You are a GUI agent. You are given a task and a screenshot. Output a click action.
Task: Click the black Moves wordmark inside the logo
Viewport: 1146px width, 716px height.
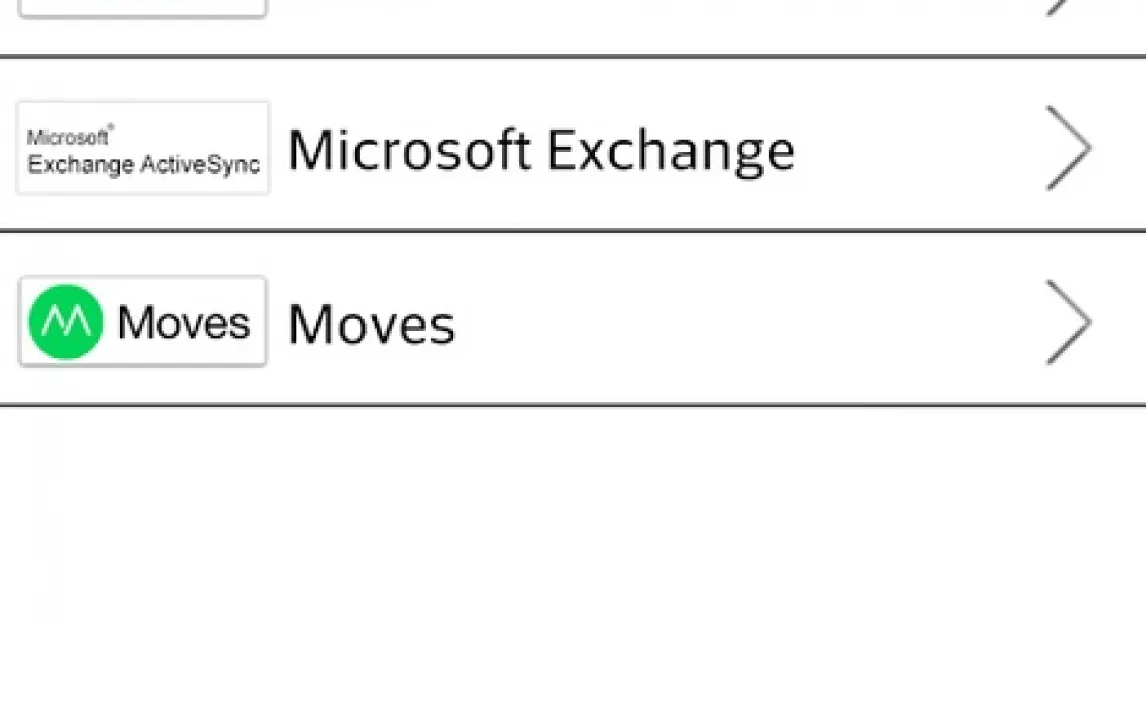pyautogui.click(x=183, y=322)
